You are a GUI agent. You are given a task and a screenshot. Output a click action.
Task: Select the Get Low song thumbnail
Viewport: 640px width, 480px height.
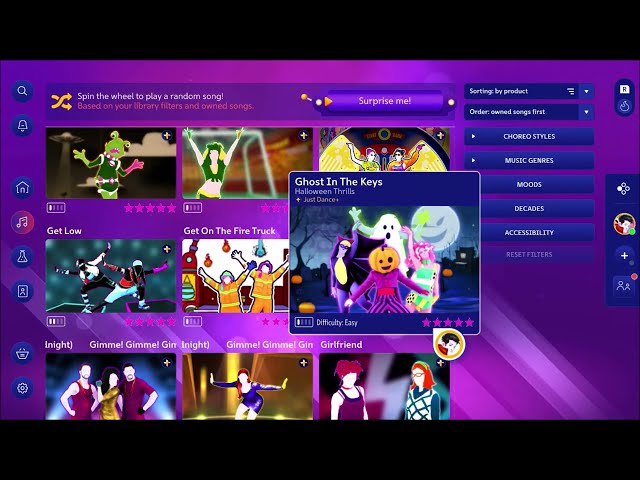coord(111,276)
